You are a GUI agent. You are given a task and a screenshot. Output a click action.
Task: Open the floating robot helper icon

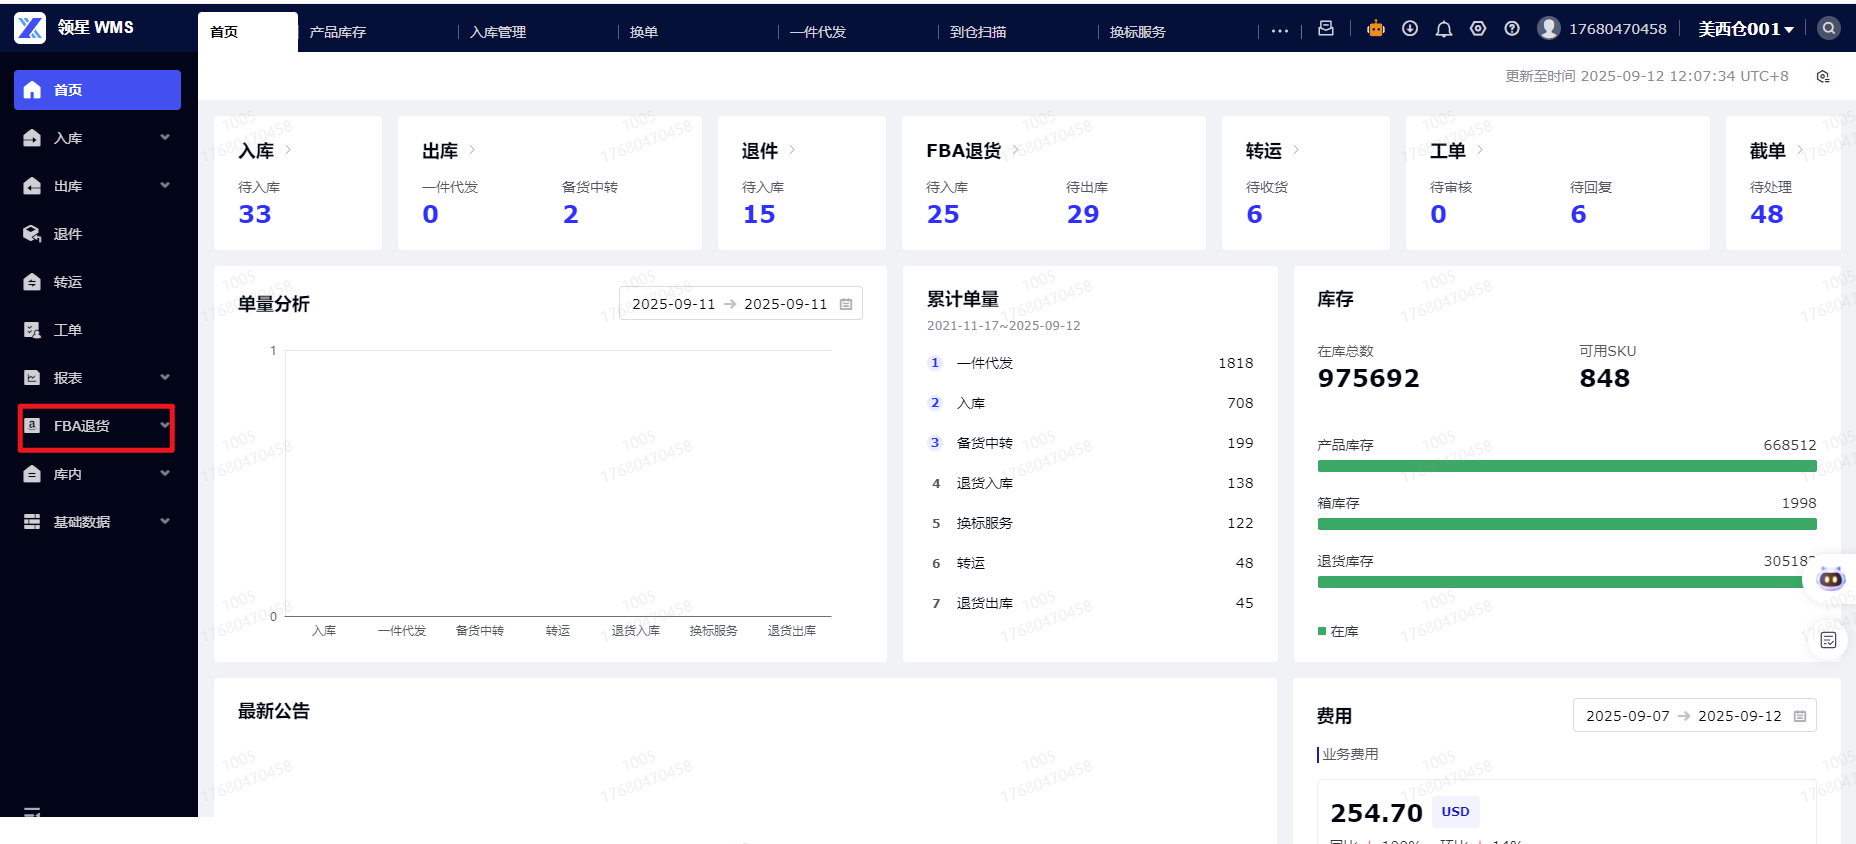pyautogui.click(x=1831, y=578)
